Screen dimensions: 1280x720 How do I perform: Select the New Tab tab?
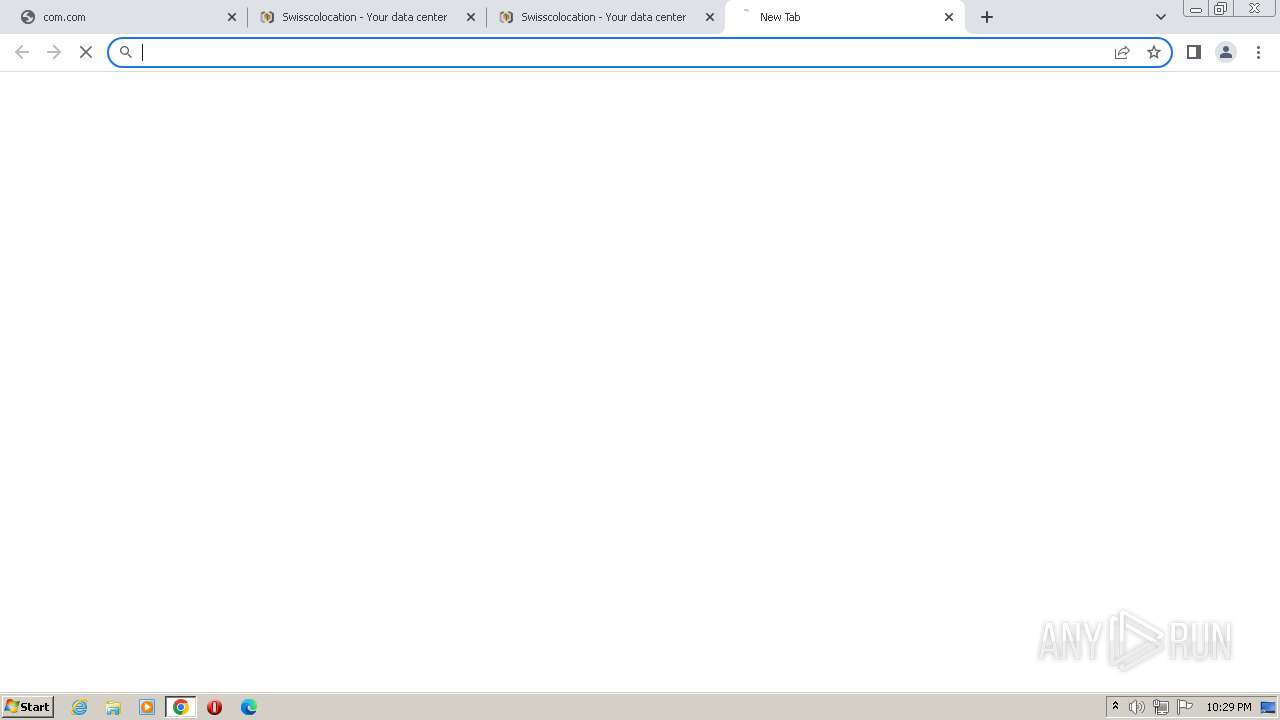pos(845,17)
